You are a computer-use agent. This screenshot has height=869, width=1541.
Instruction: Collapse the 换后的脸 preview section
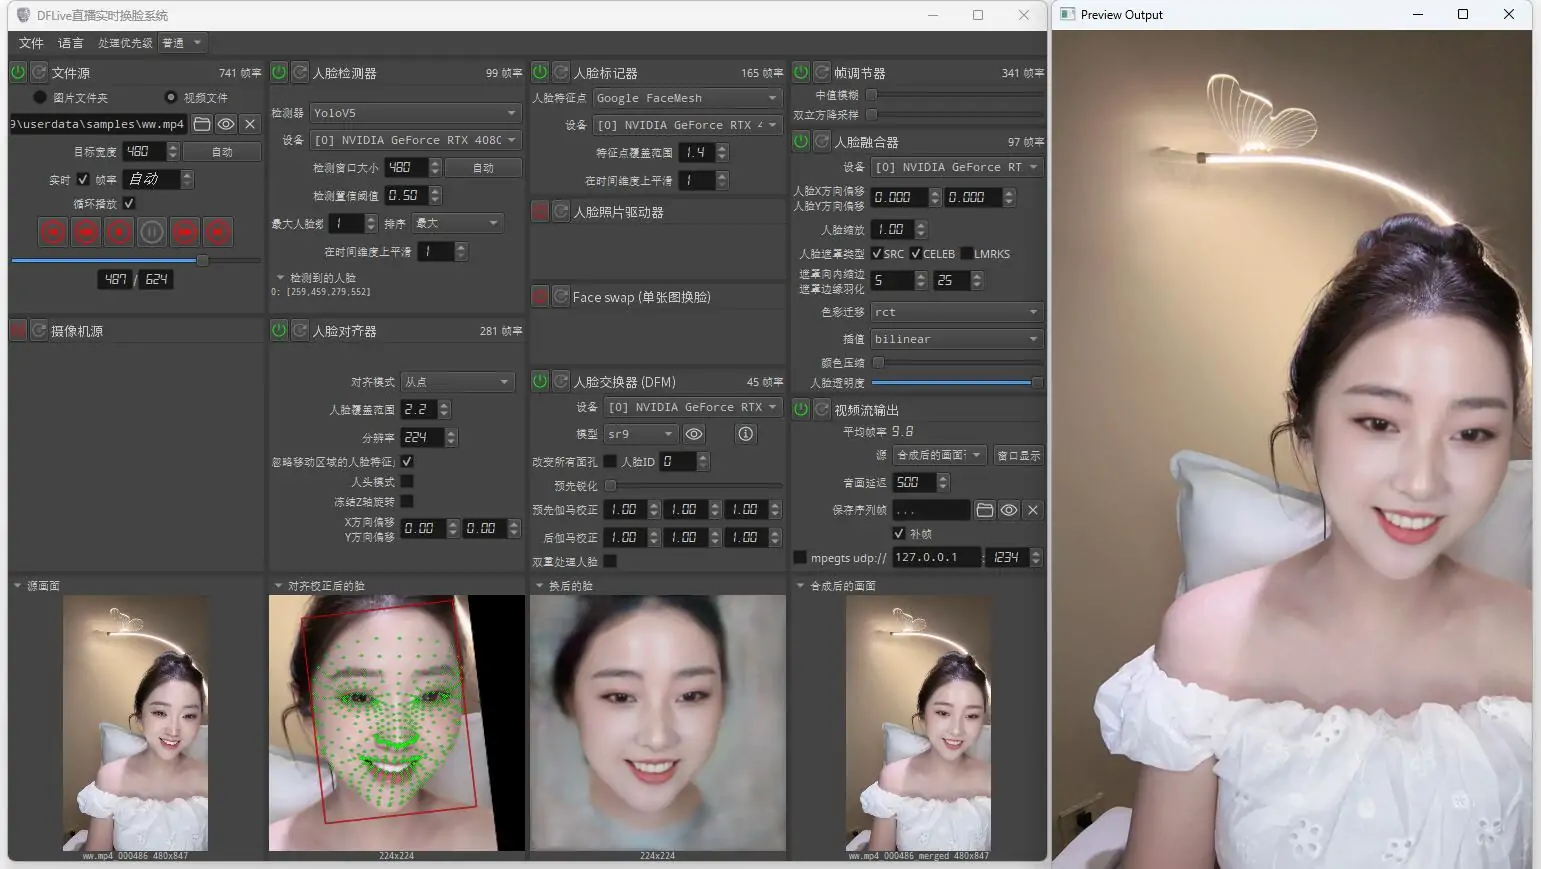click(x=540, y=586)
